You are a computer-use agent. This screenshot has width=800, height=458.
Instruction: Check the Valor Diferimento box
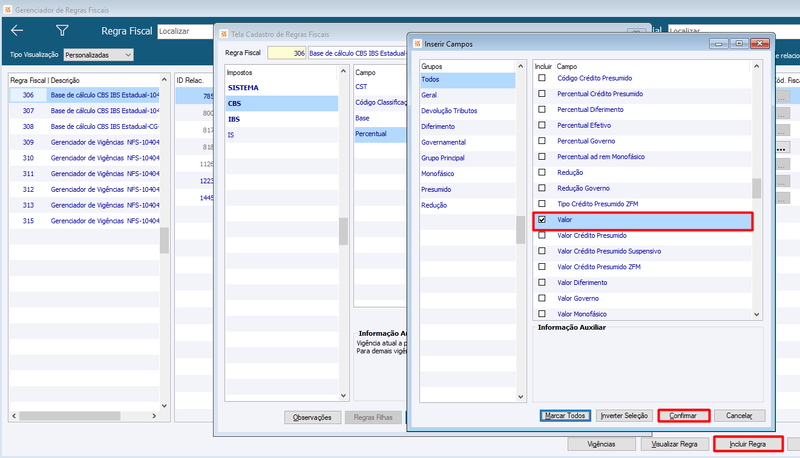click(x=542, y=282)
